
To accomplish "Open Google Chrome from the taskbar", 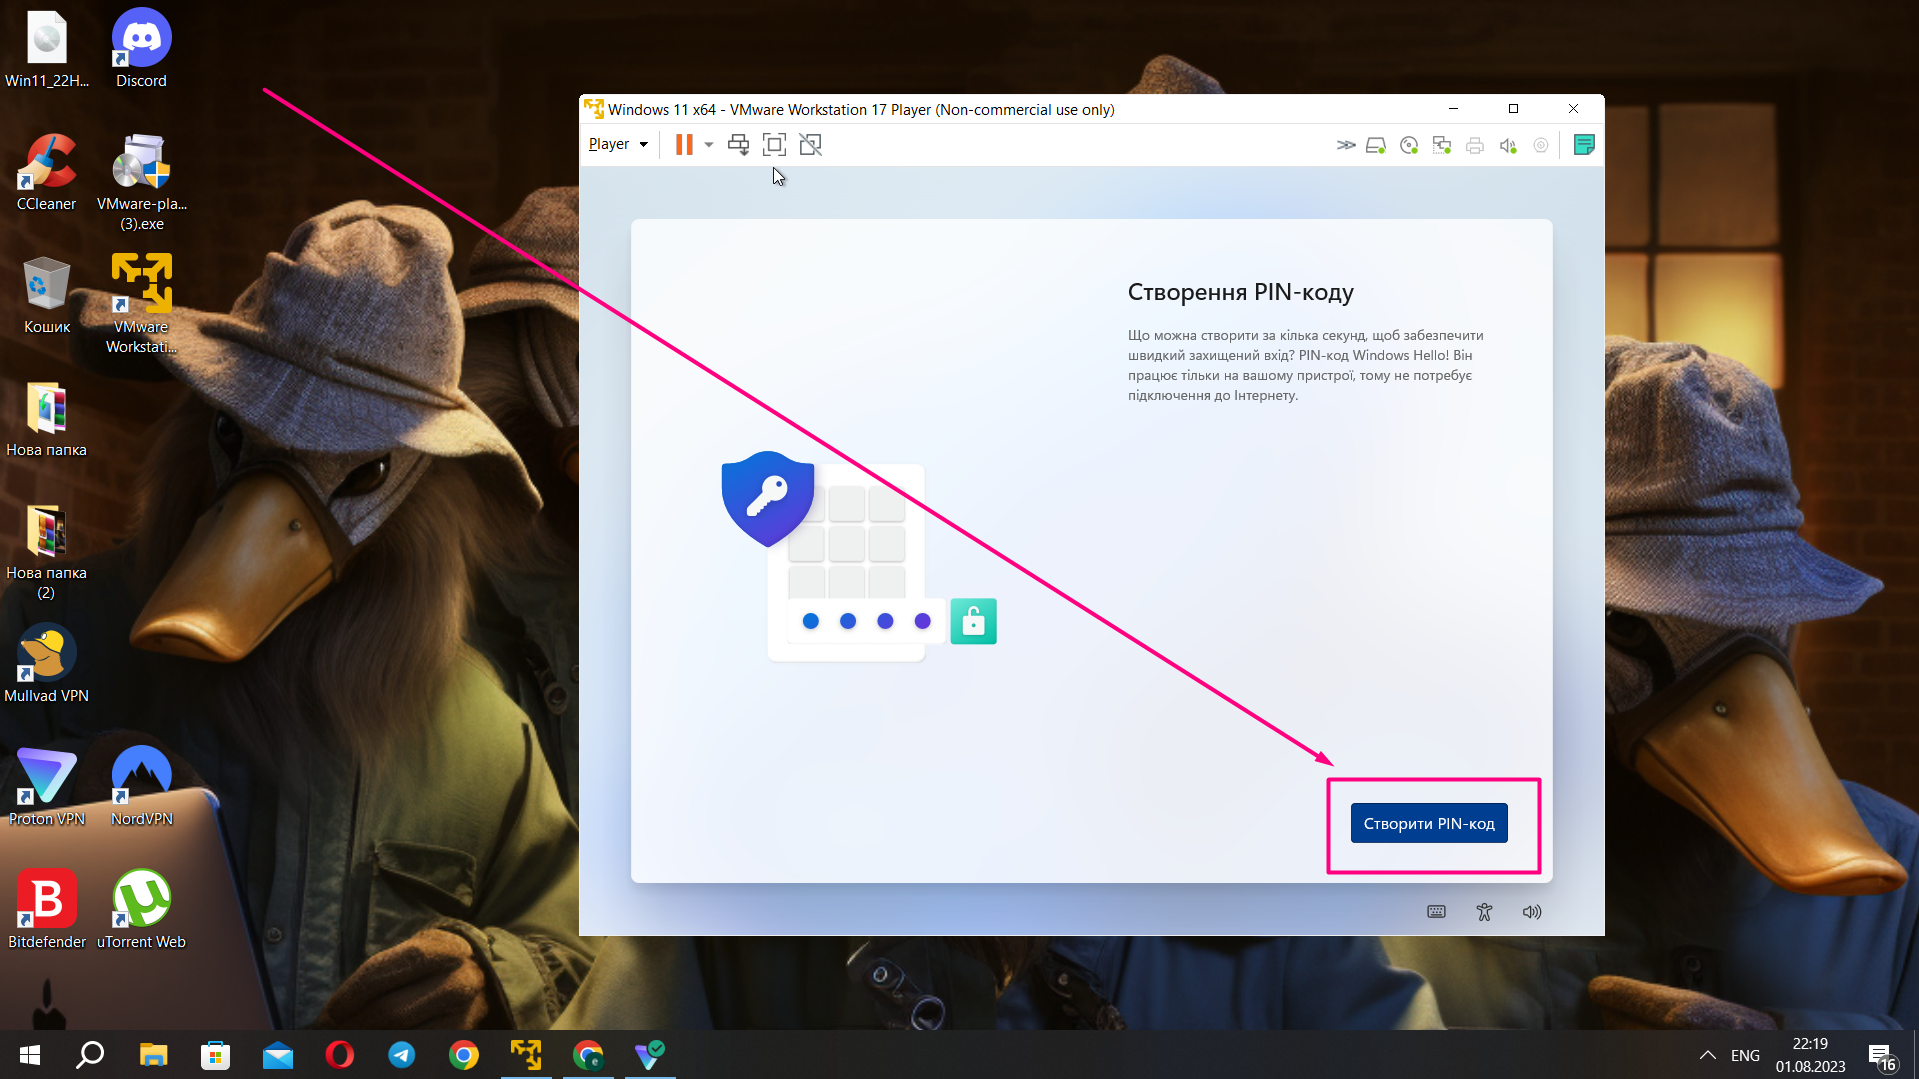I will (x=464, y=1055).
